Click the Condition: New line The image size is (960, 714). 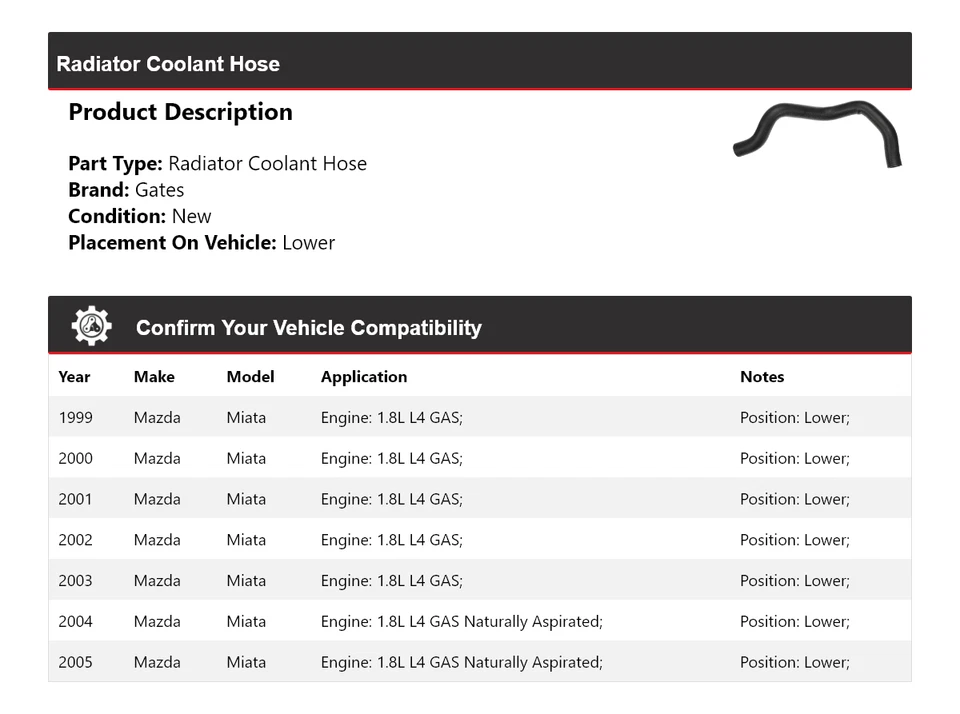click(x=140, y=216)
